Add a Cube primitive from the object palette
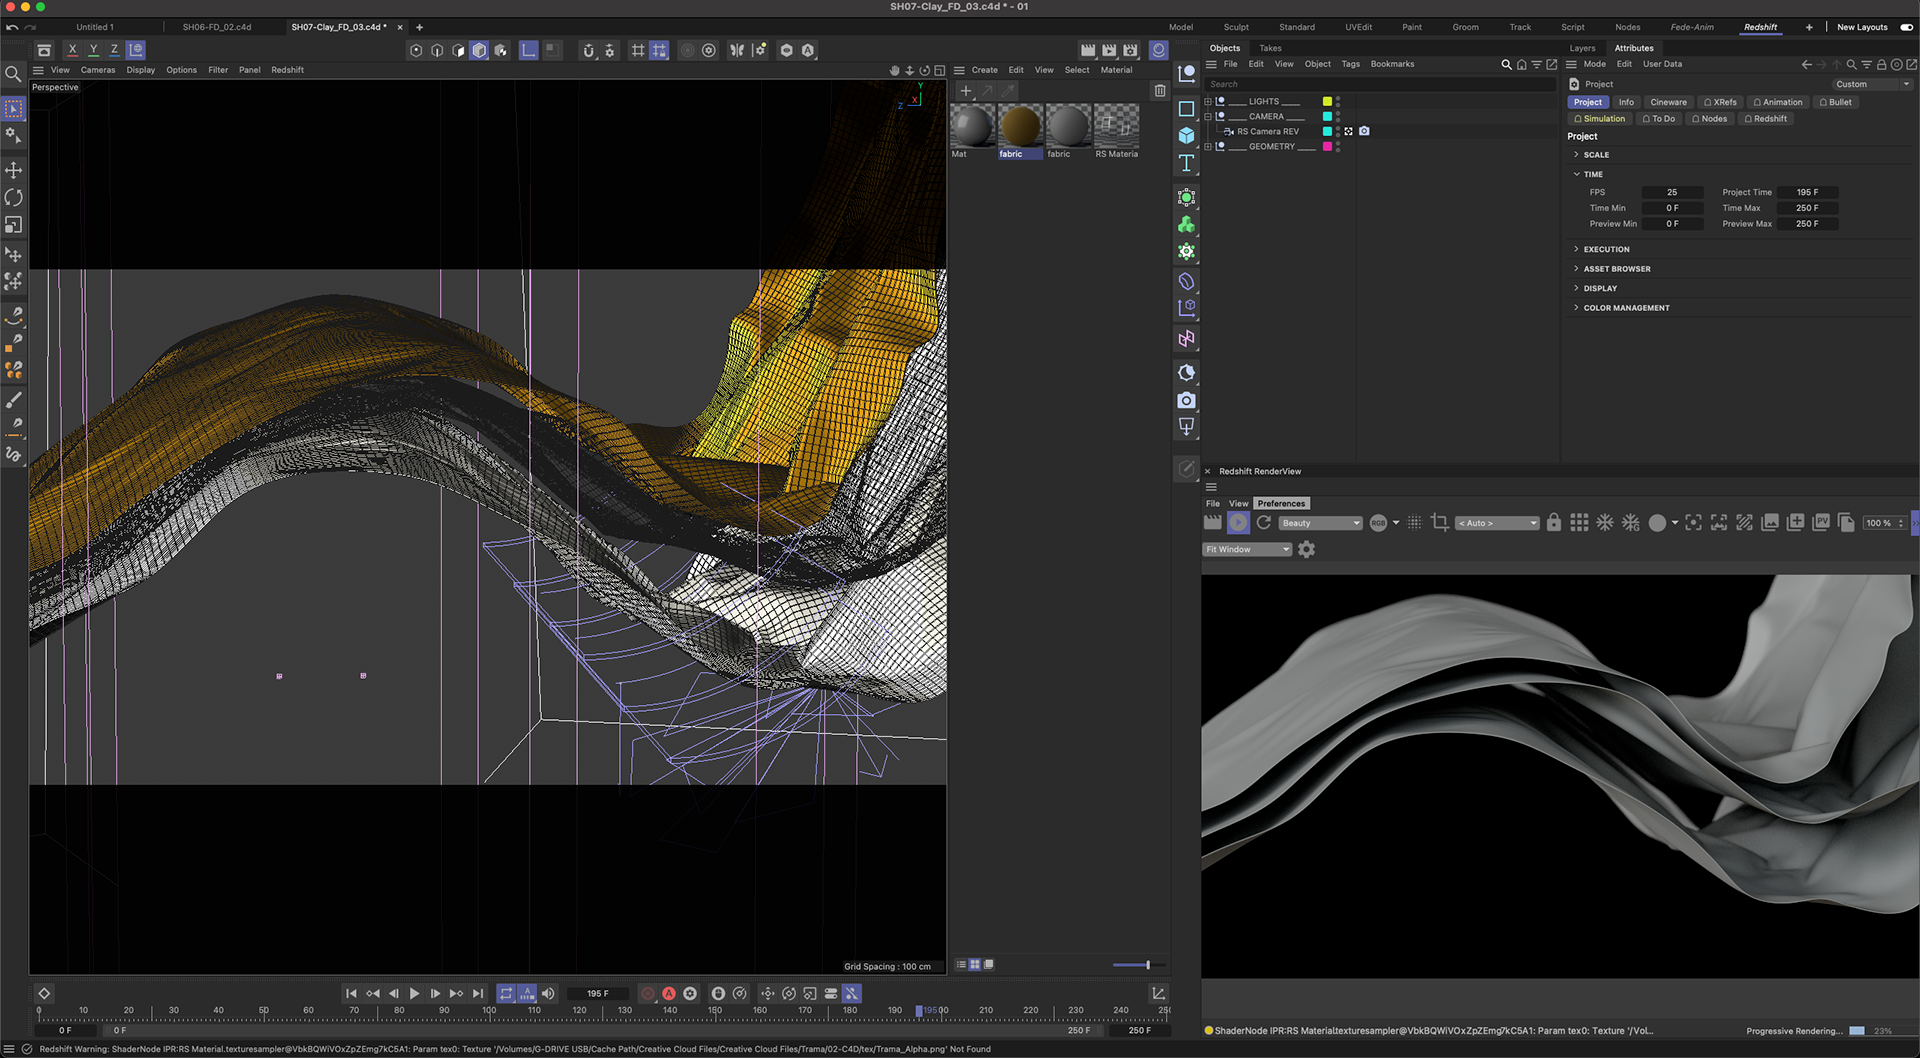 (1186, 135)
